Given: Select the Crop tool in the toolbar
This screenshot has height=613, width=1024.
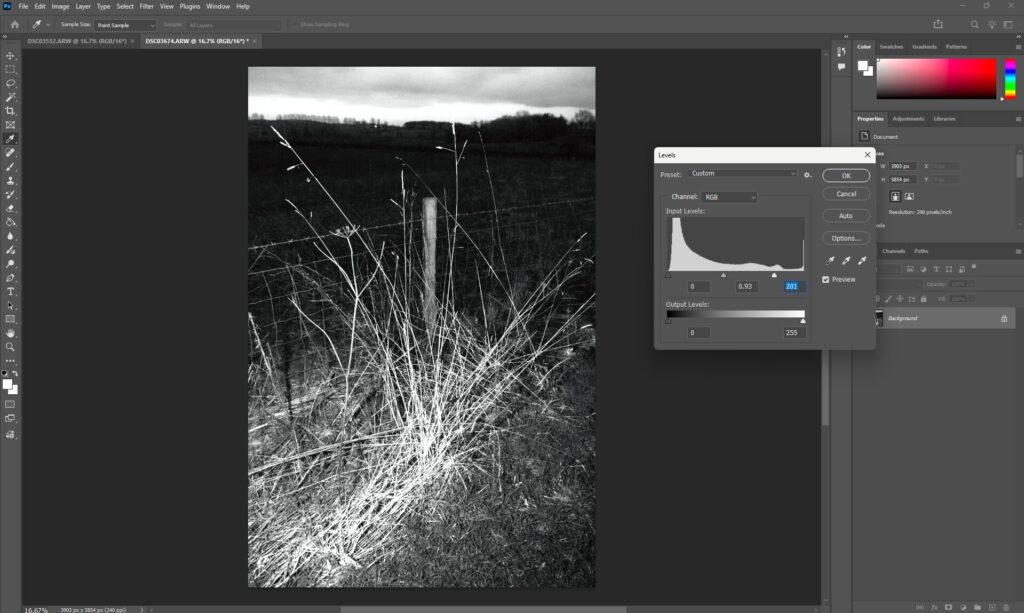Looking at the screenshot, I should coord(10,111).
